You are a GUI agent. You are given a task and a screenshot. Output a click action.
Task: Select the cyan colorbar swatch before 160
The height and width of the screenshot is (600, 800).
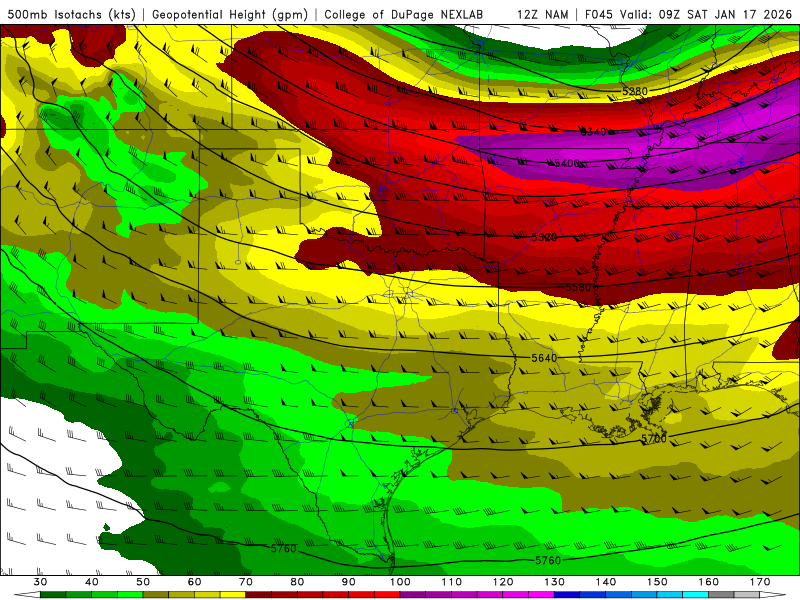tap(696, 595)
